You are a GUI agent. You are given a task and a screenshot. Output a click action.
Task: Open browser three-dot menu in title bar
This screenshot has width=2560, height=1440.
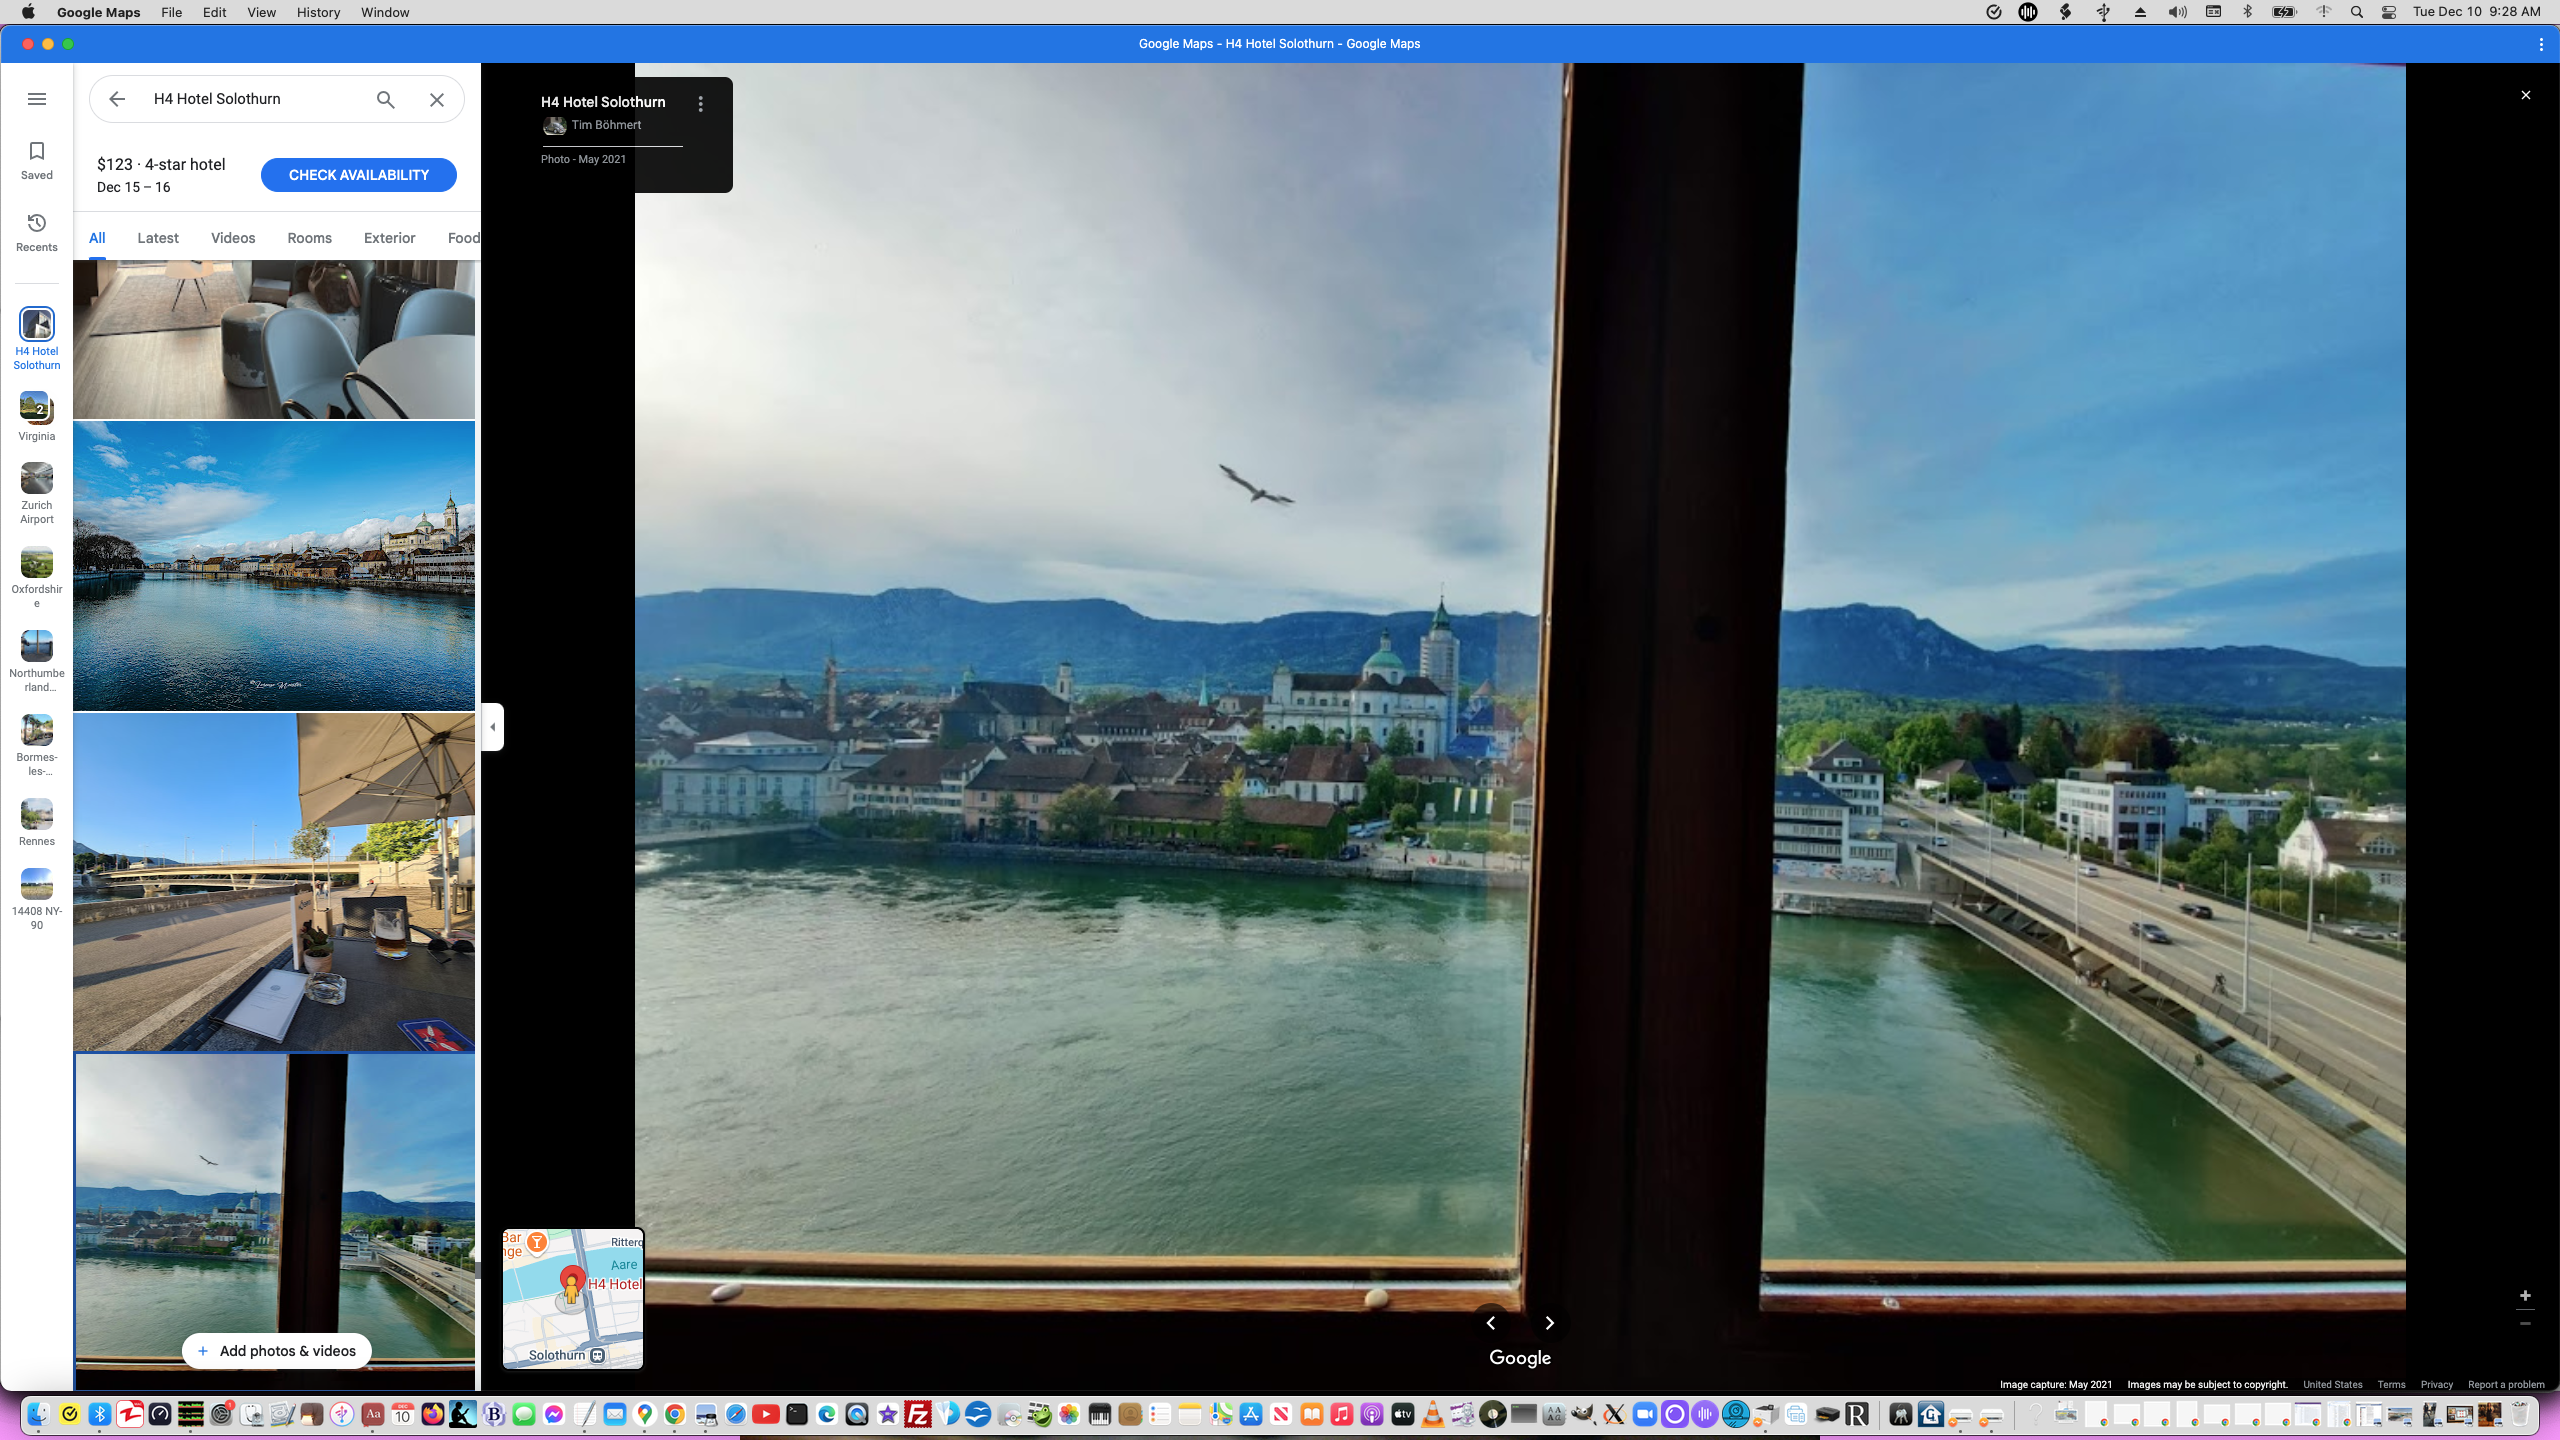coord(2541,44)
